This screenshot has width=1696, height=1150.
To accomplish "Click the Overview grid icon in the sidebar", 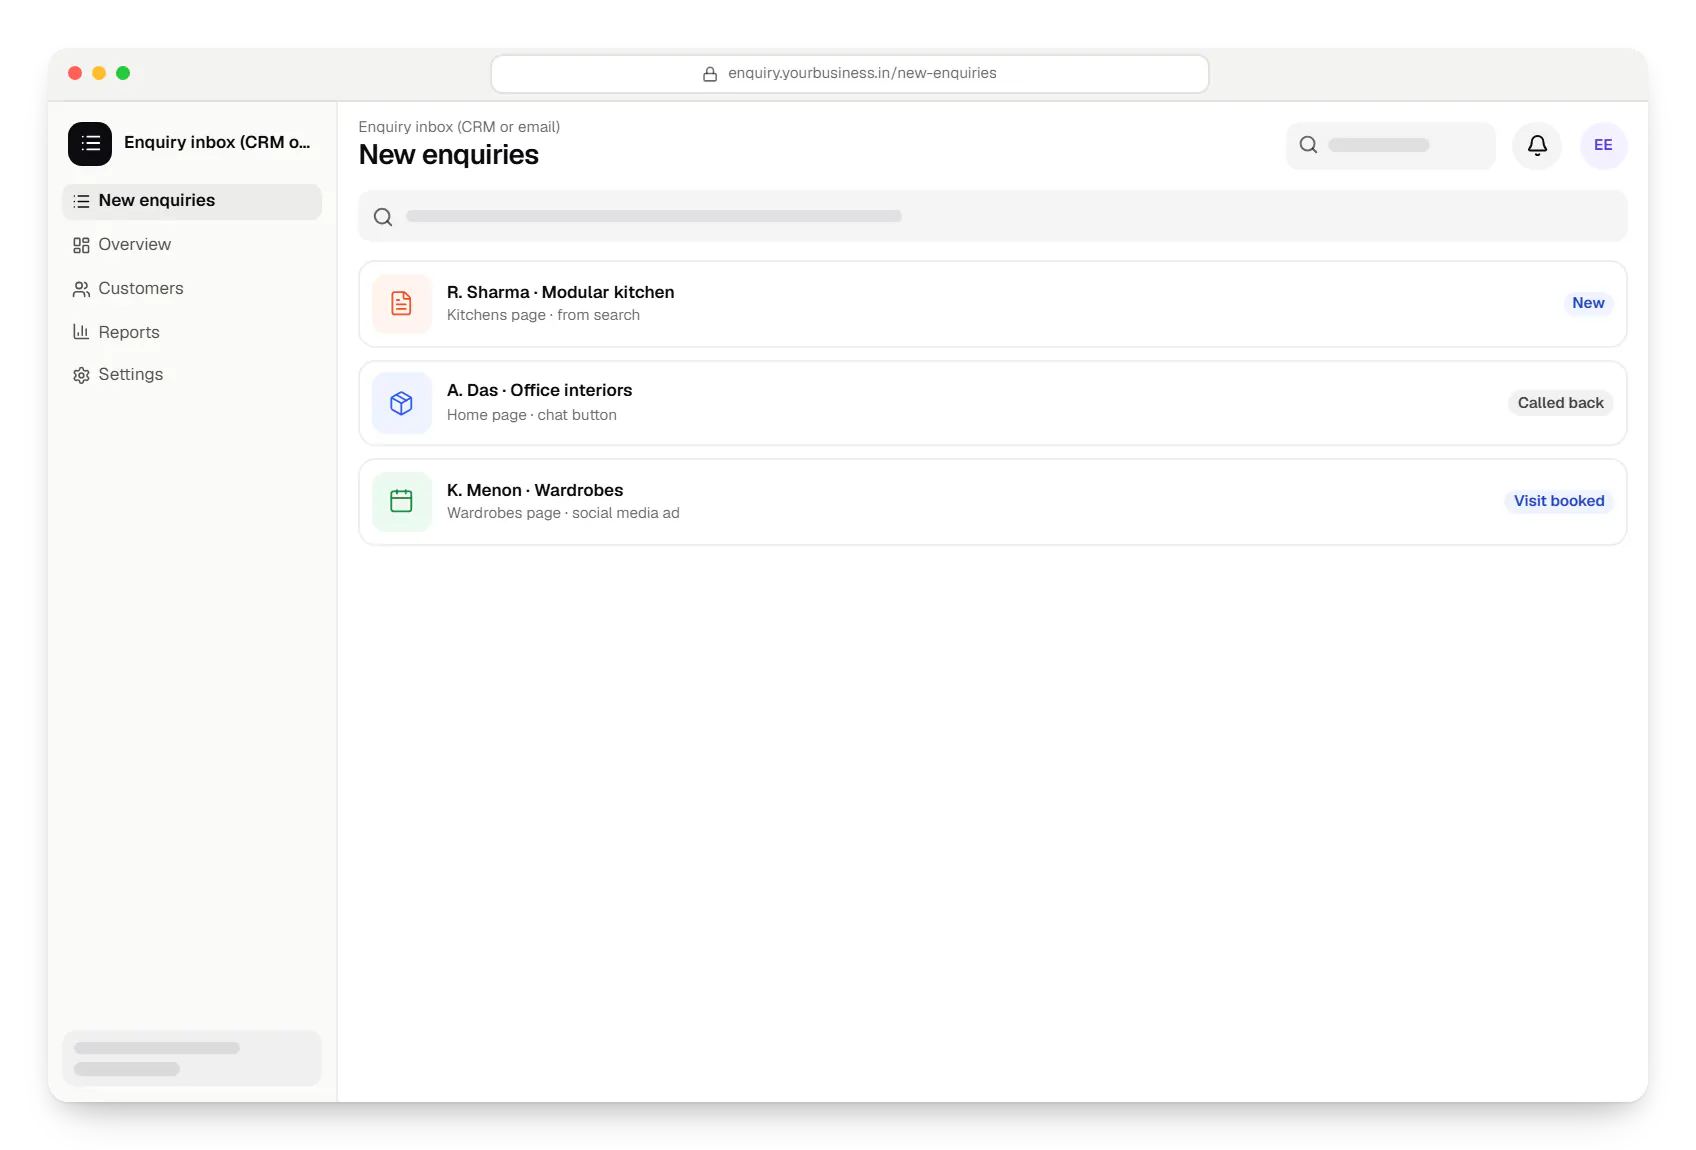I will point(81,245).
